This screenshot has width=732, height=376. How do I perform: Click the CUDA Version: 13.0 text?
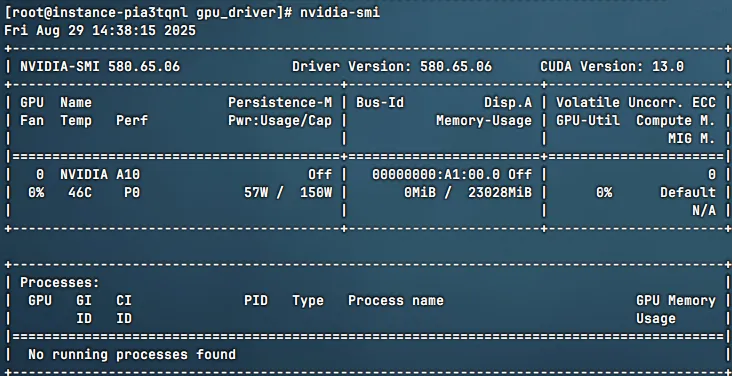click(612, 67)
